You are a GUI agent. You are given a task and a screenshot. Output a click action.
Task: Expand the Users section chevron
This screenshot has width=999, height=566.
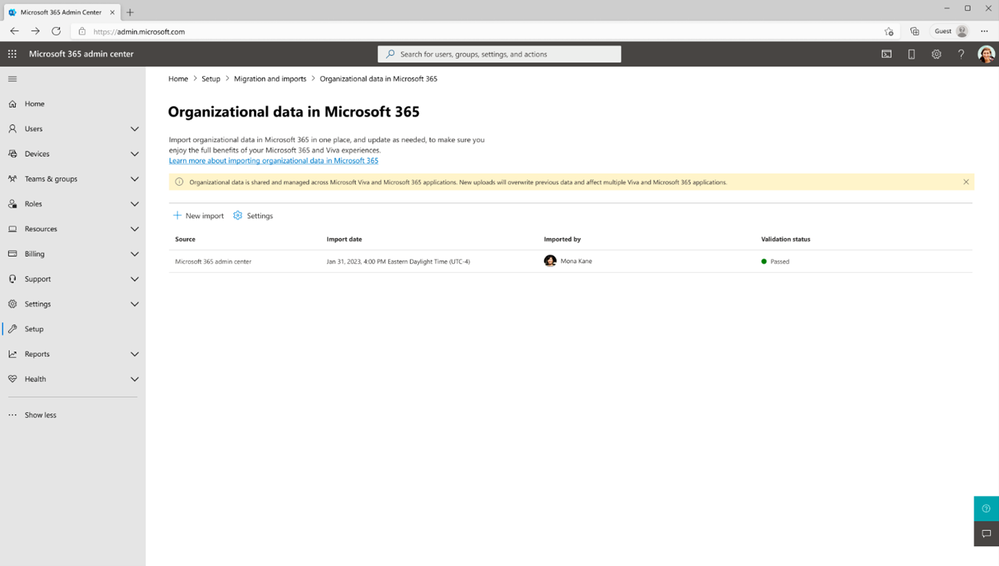(134, 129)
